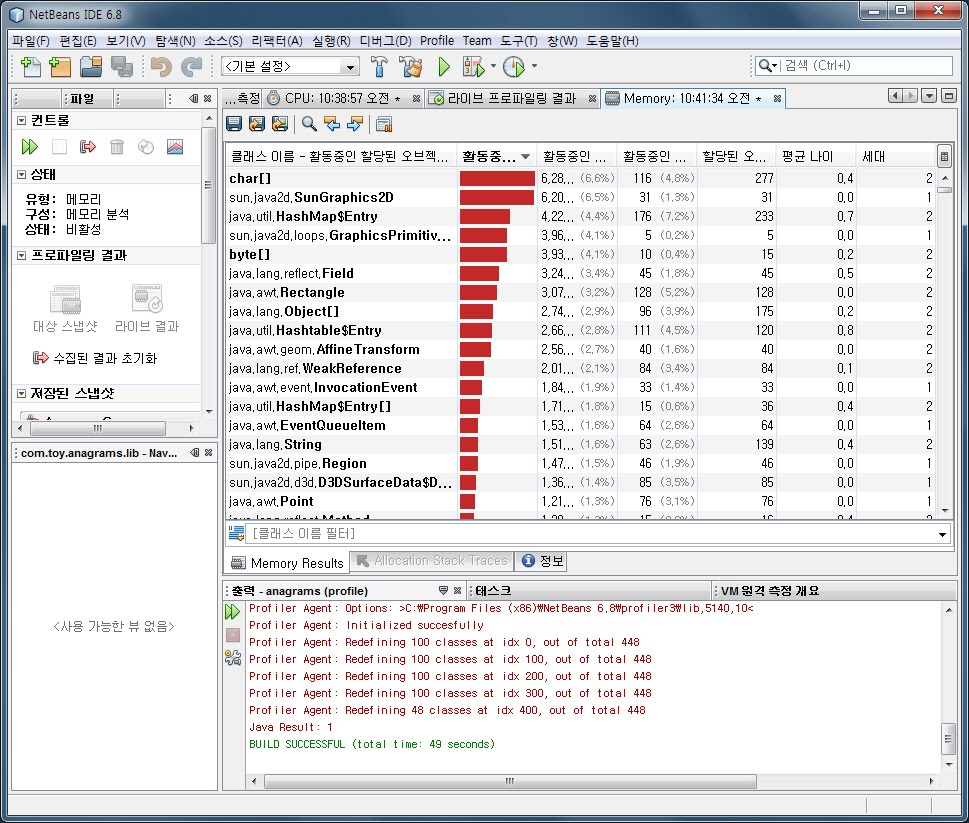Click the Undo arrow icon
The height and width of the screenshot is (823, 969).
(x=161, y=66)
